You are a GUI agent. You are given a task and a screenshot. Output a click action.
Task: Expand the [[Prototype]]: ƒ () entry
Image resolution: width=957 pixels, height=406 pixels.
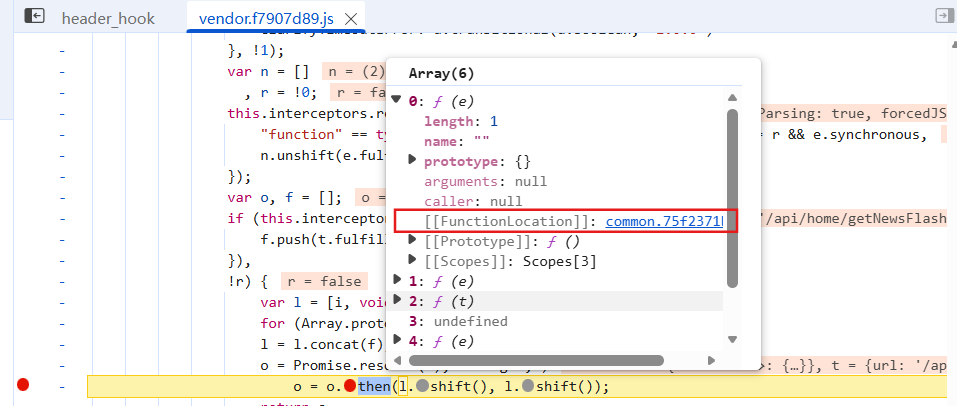click(412, 241)
